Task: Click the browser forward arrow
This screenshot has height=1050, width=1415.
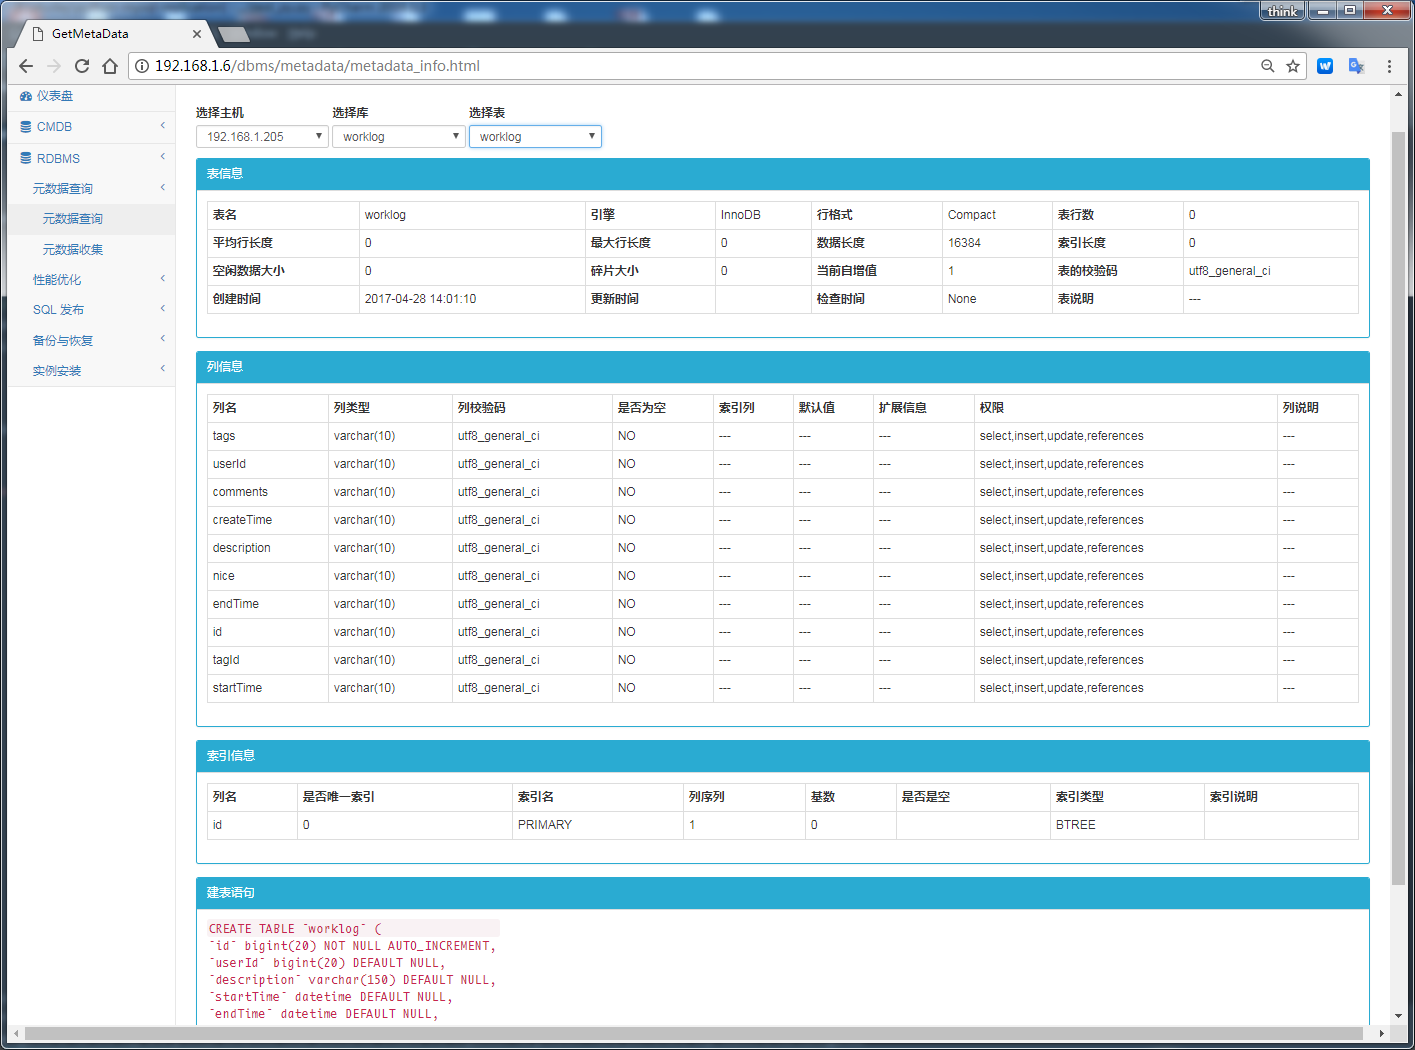Action: [54, 66]
